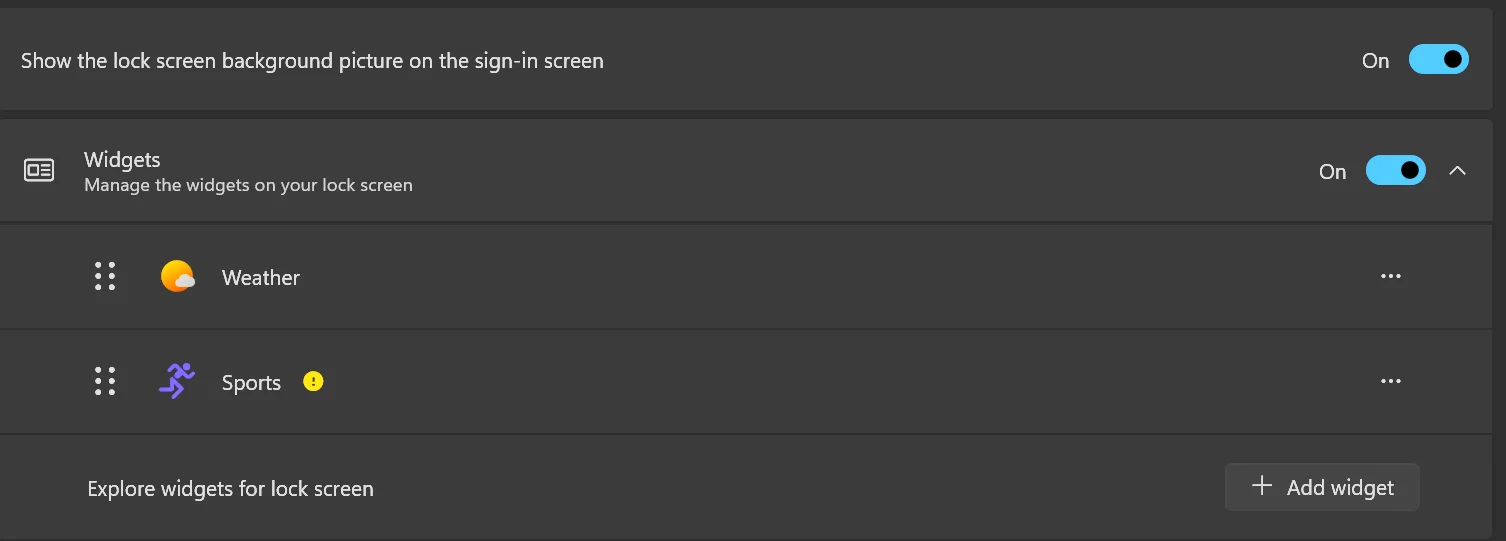Click the plus icon on Add widget

[x=1262, y=486]
